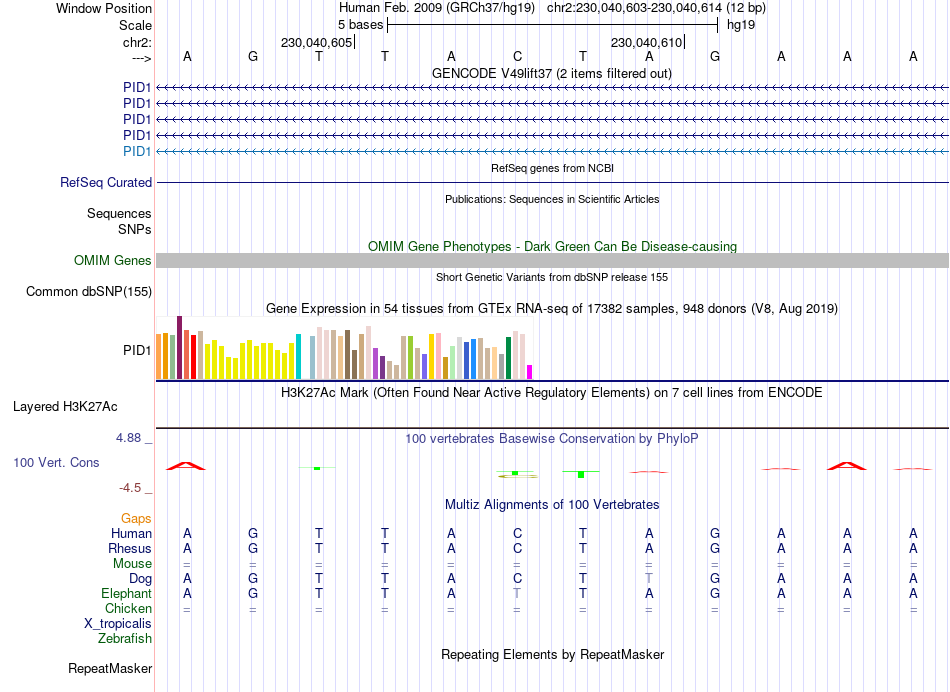950x692 pixels.
Task: Click the RefSeq Curated track label
Action: pos(106,182)
